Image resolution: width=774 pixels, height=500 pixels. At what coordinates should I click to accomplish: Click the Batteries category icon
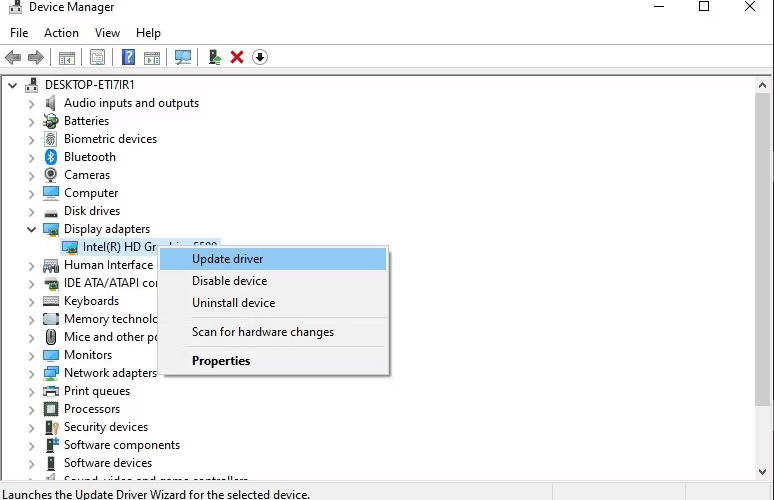point(51,121)
